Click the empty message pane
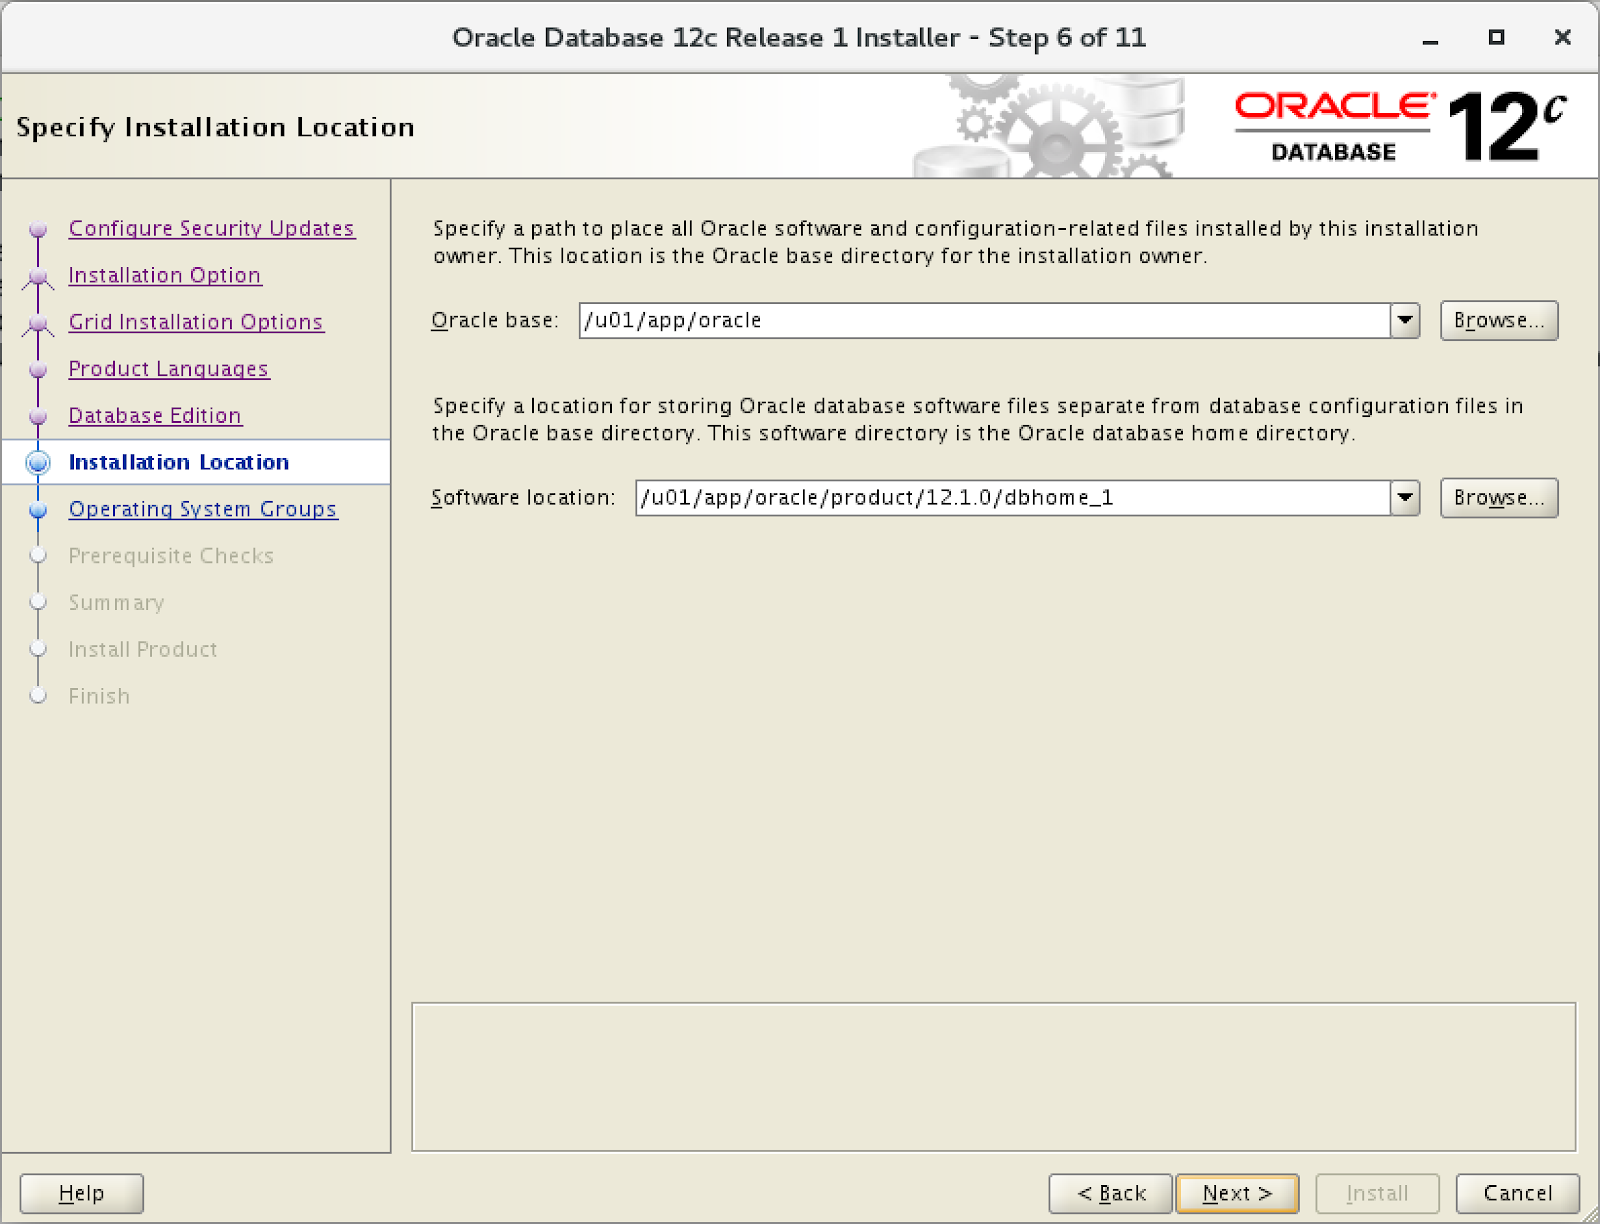The image size is (1600, 1224). pos(994,1077)
